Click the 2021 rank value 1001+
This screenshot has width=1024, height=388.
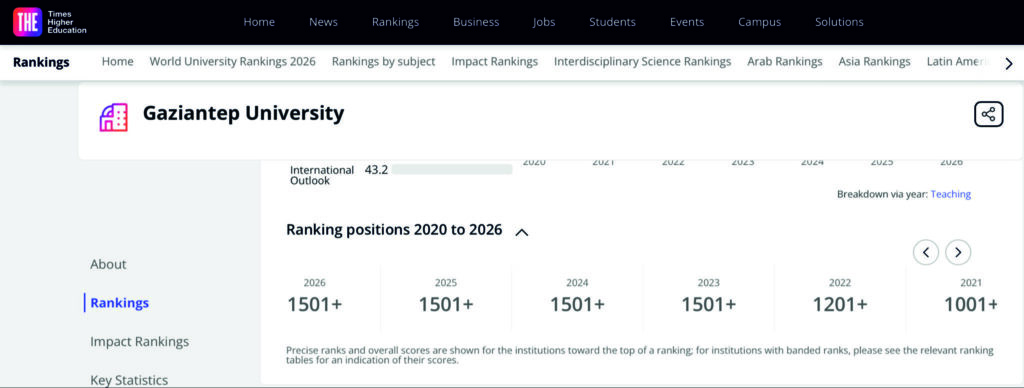pyautogui.click(x=971, y=304)
